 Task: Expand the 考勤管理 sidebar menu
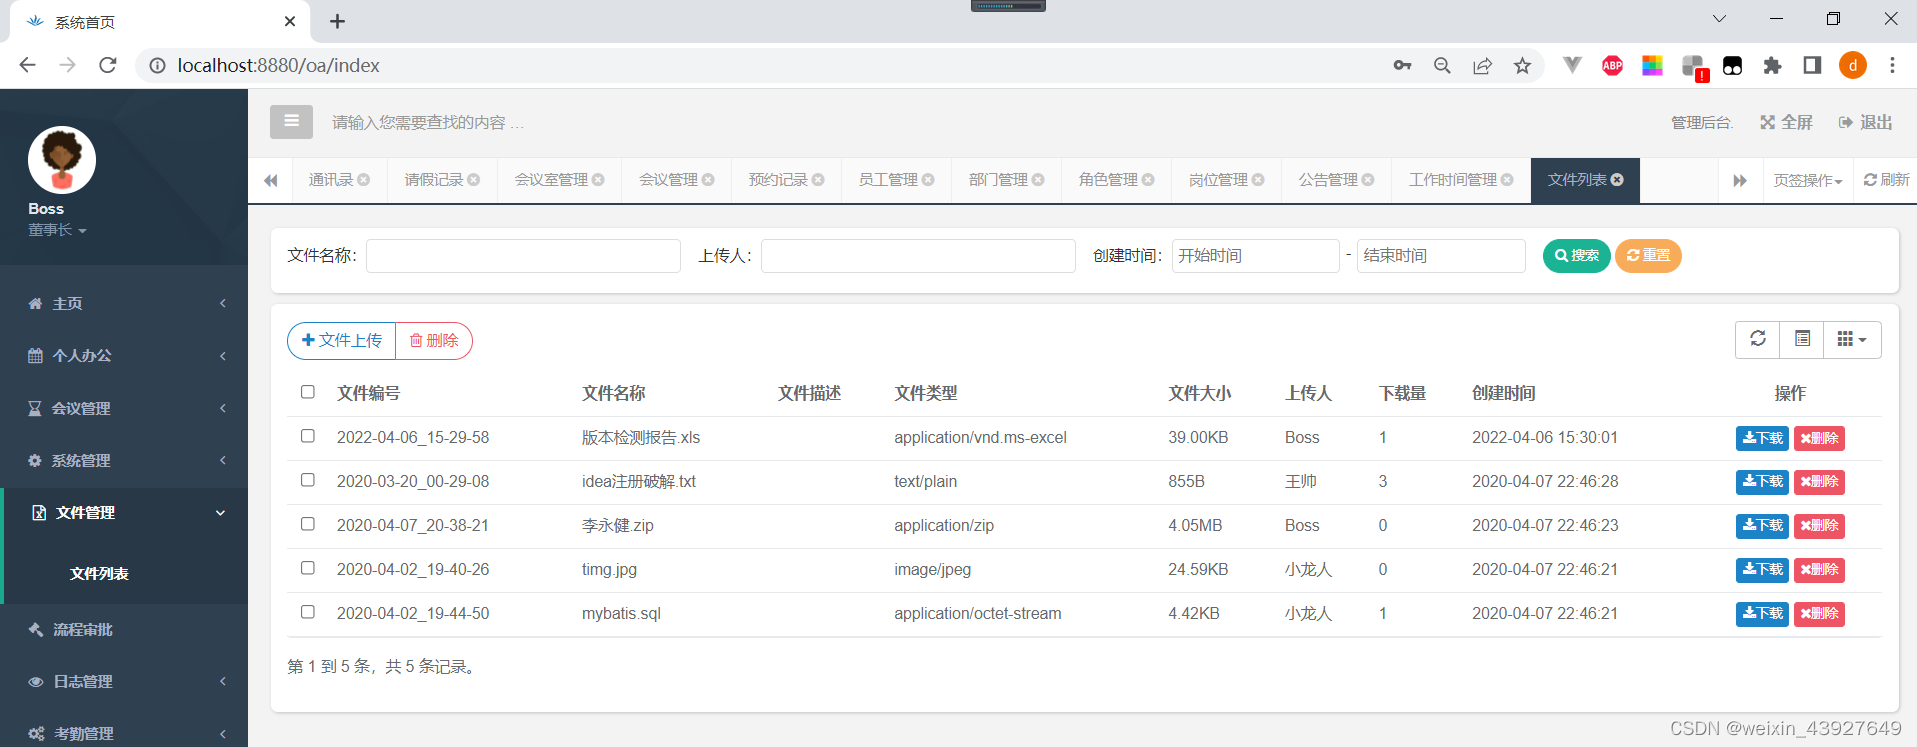coord(124,733)
